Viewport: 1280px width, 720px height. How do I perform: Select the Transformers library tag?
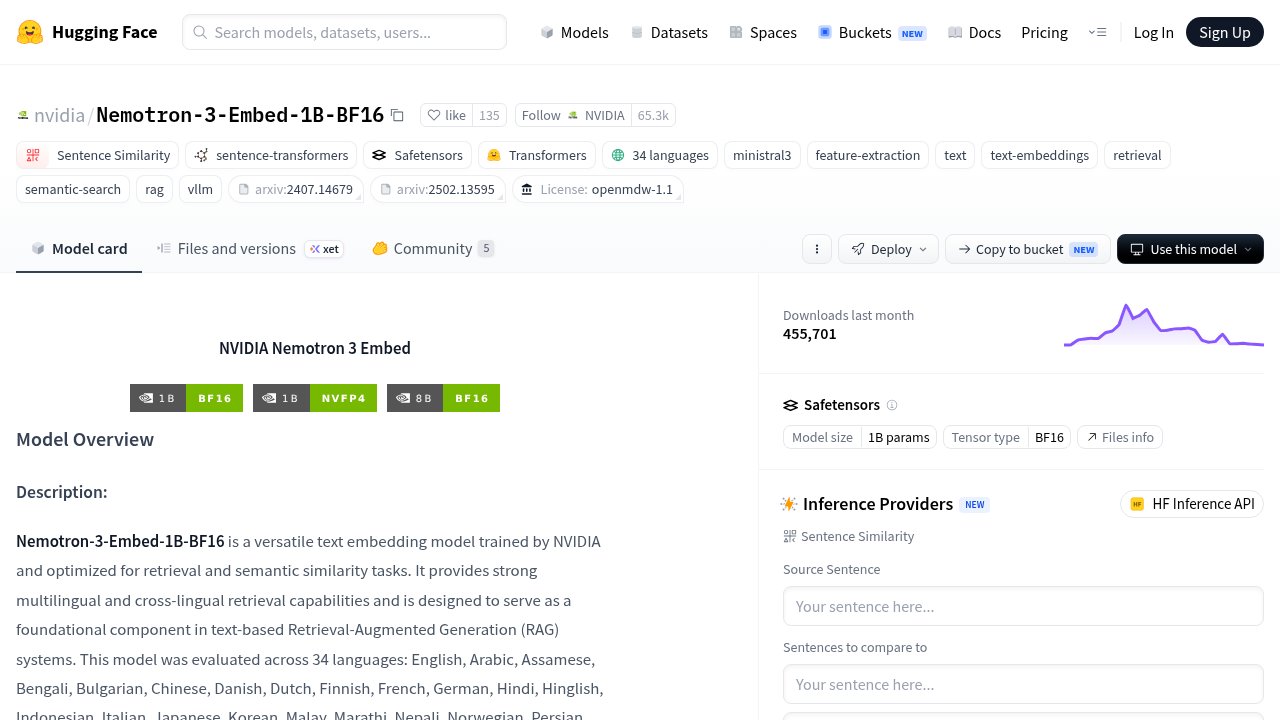tap(537, 155)
